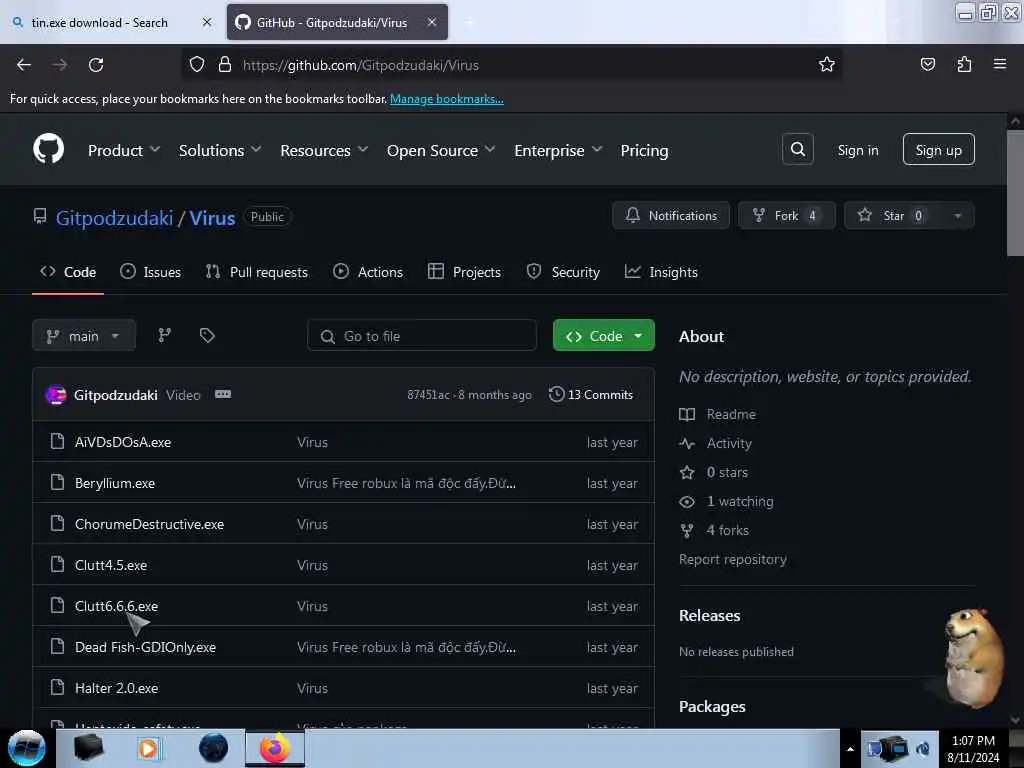View tags using the tag icon
The height and width of the screenshot is (768, 1024).
pyautogui.click(x=207, y=336)
